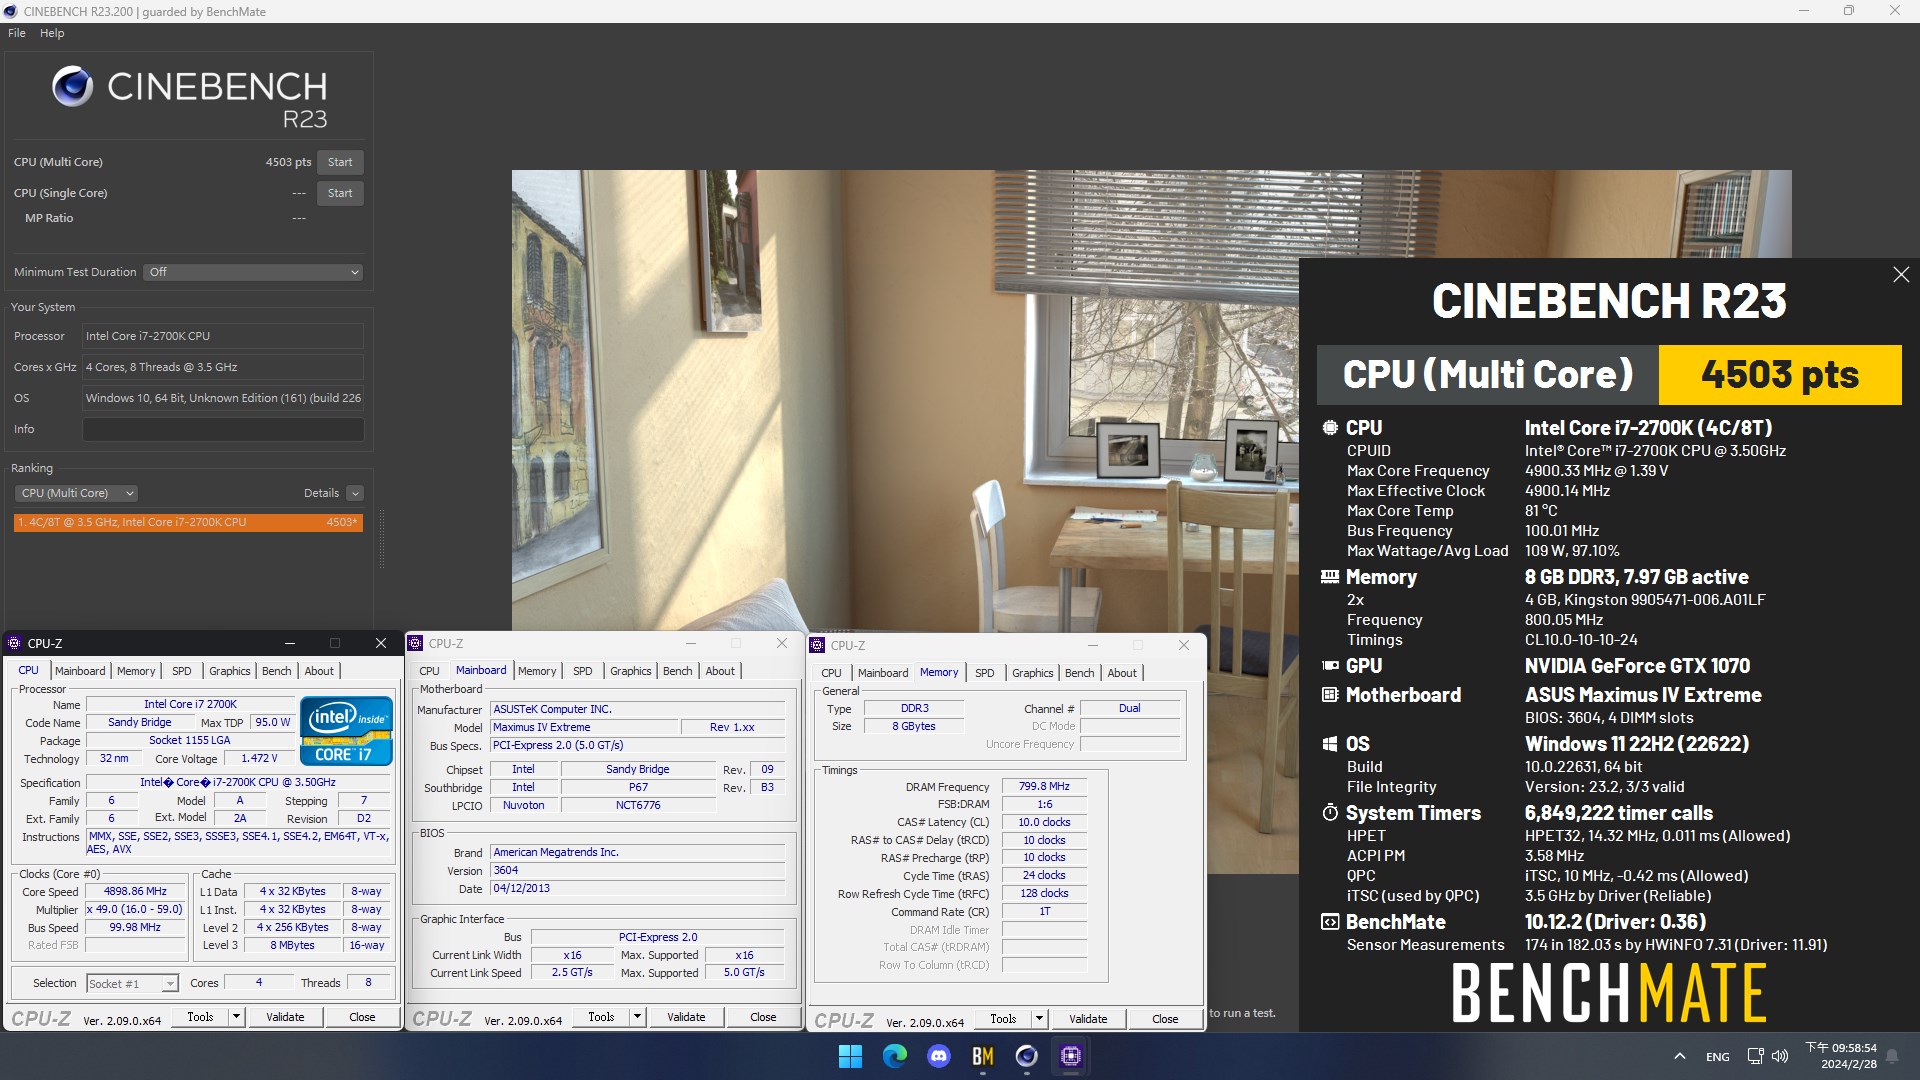Open the network tray icon
The height and width of the screenshot is (1080, 1920).
pos(1755,1056)
